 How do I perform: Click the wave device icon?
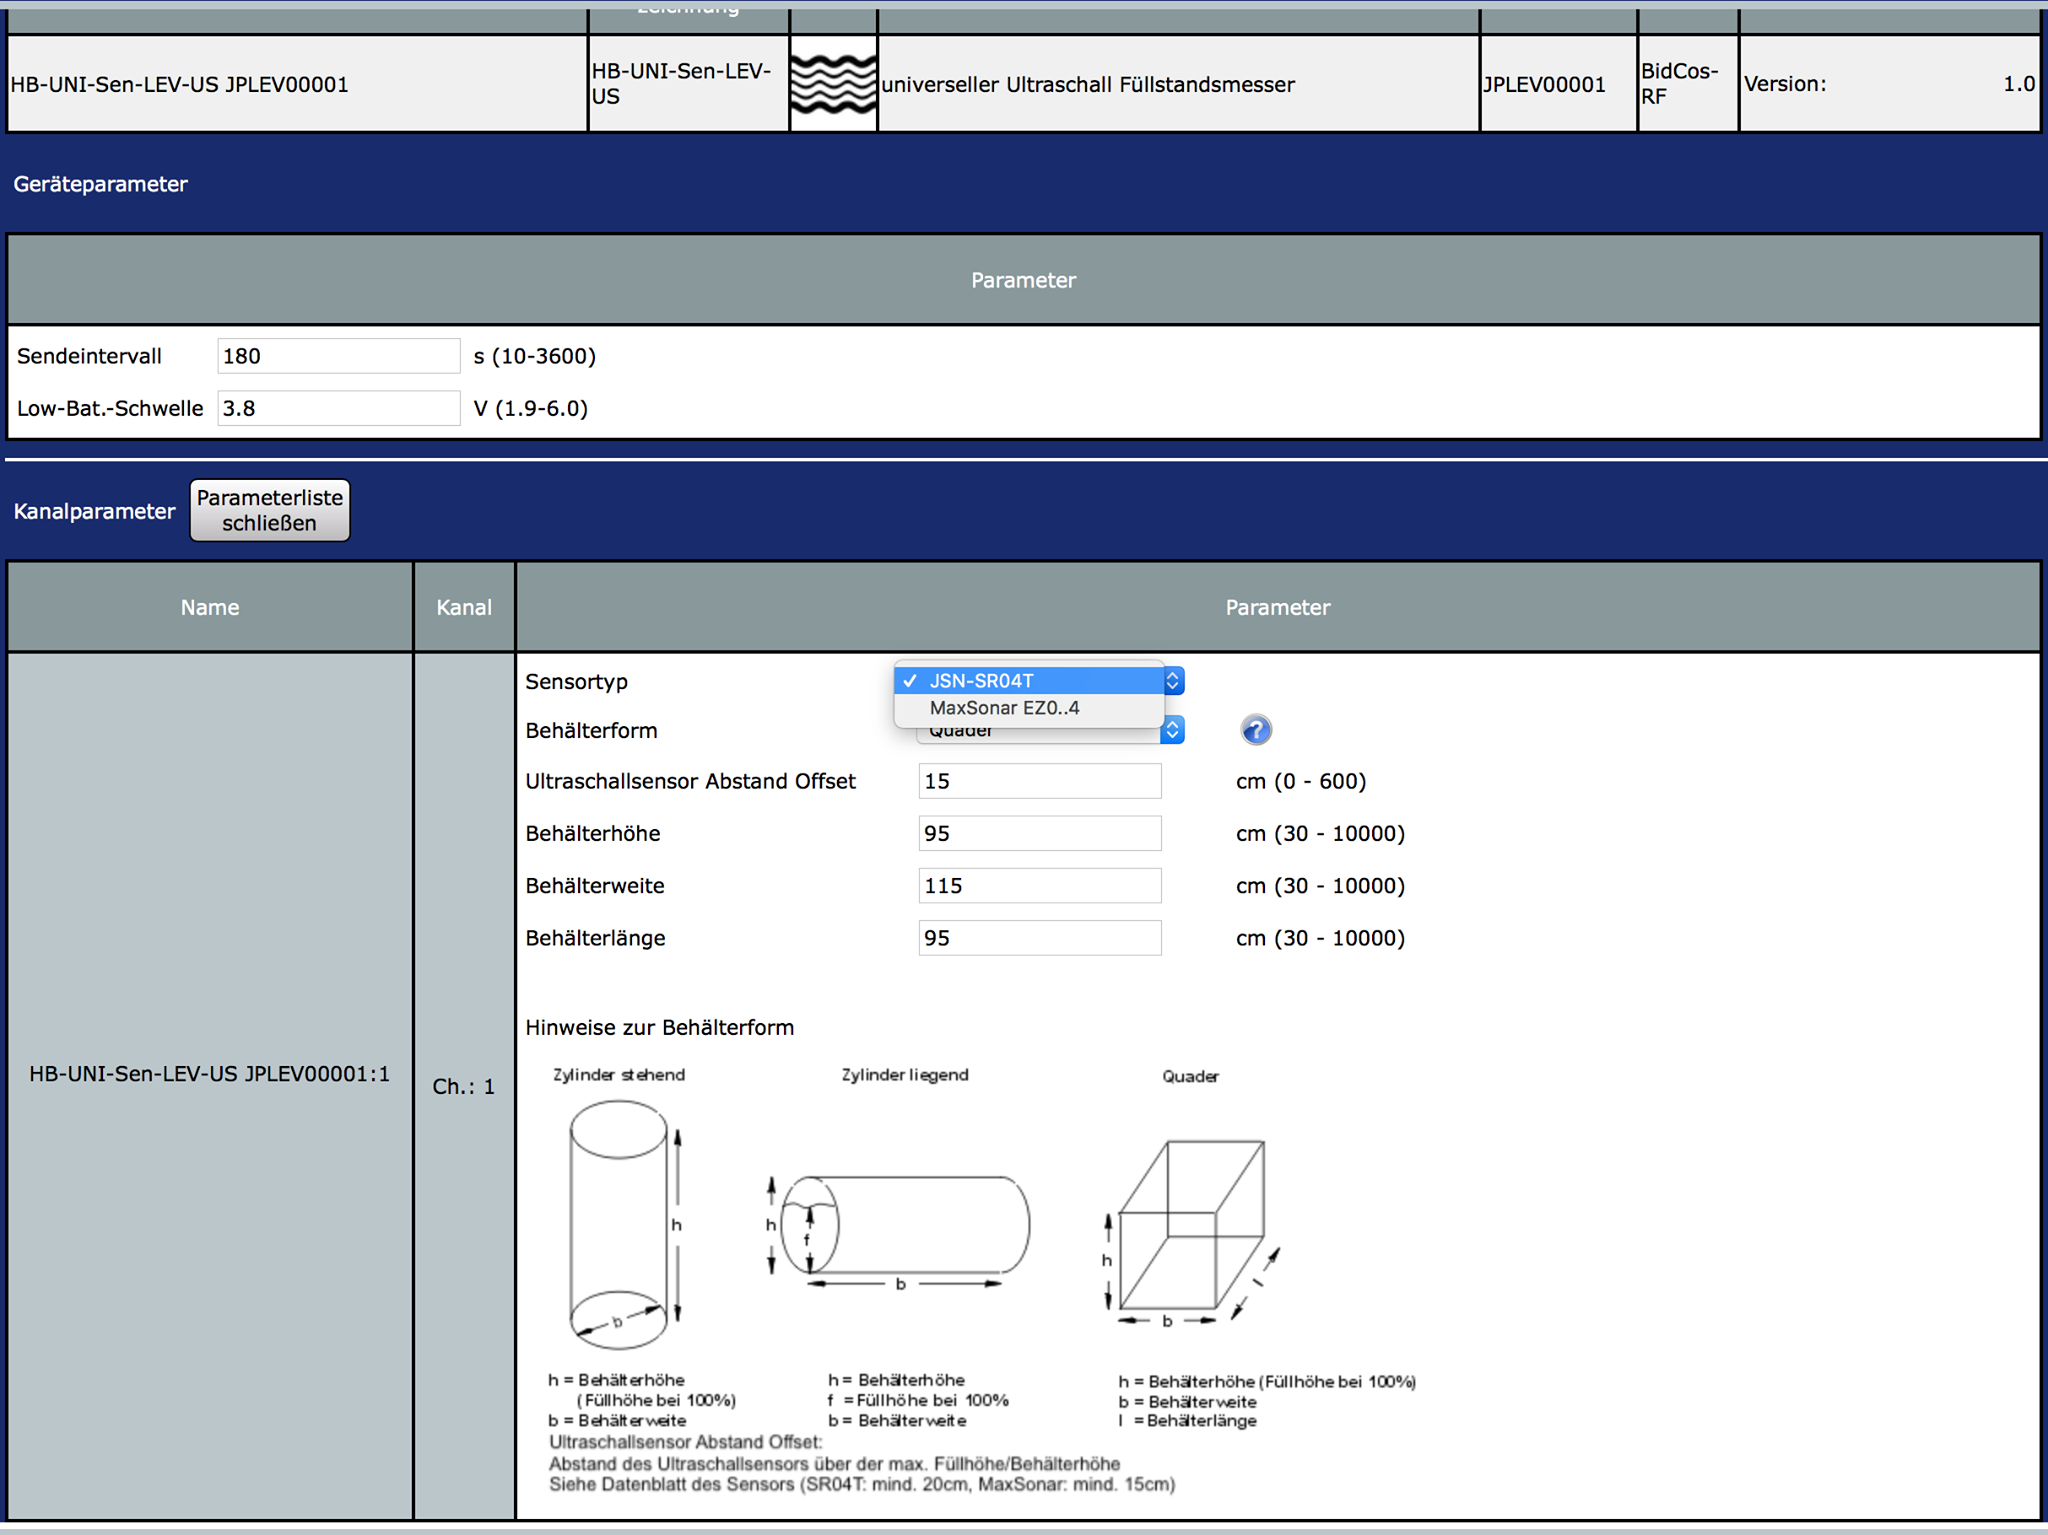[x=833, y=84]
